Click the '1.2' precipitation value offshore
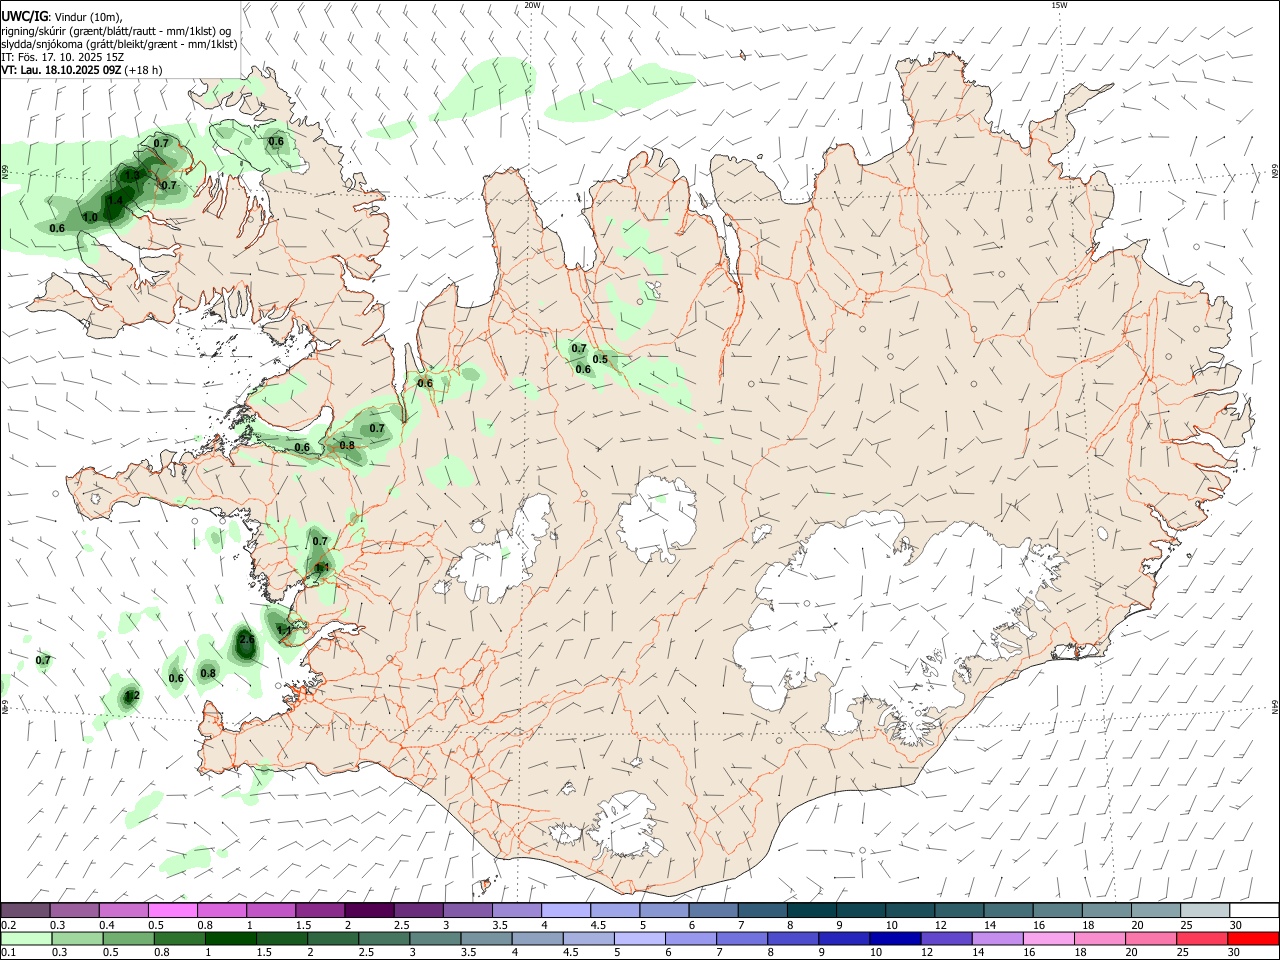Image resolution: width=1280 pixels, height=960 pixels. pyautogui.click(x=132, y=695)
